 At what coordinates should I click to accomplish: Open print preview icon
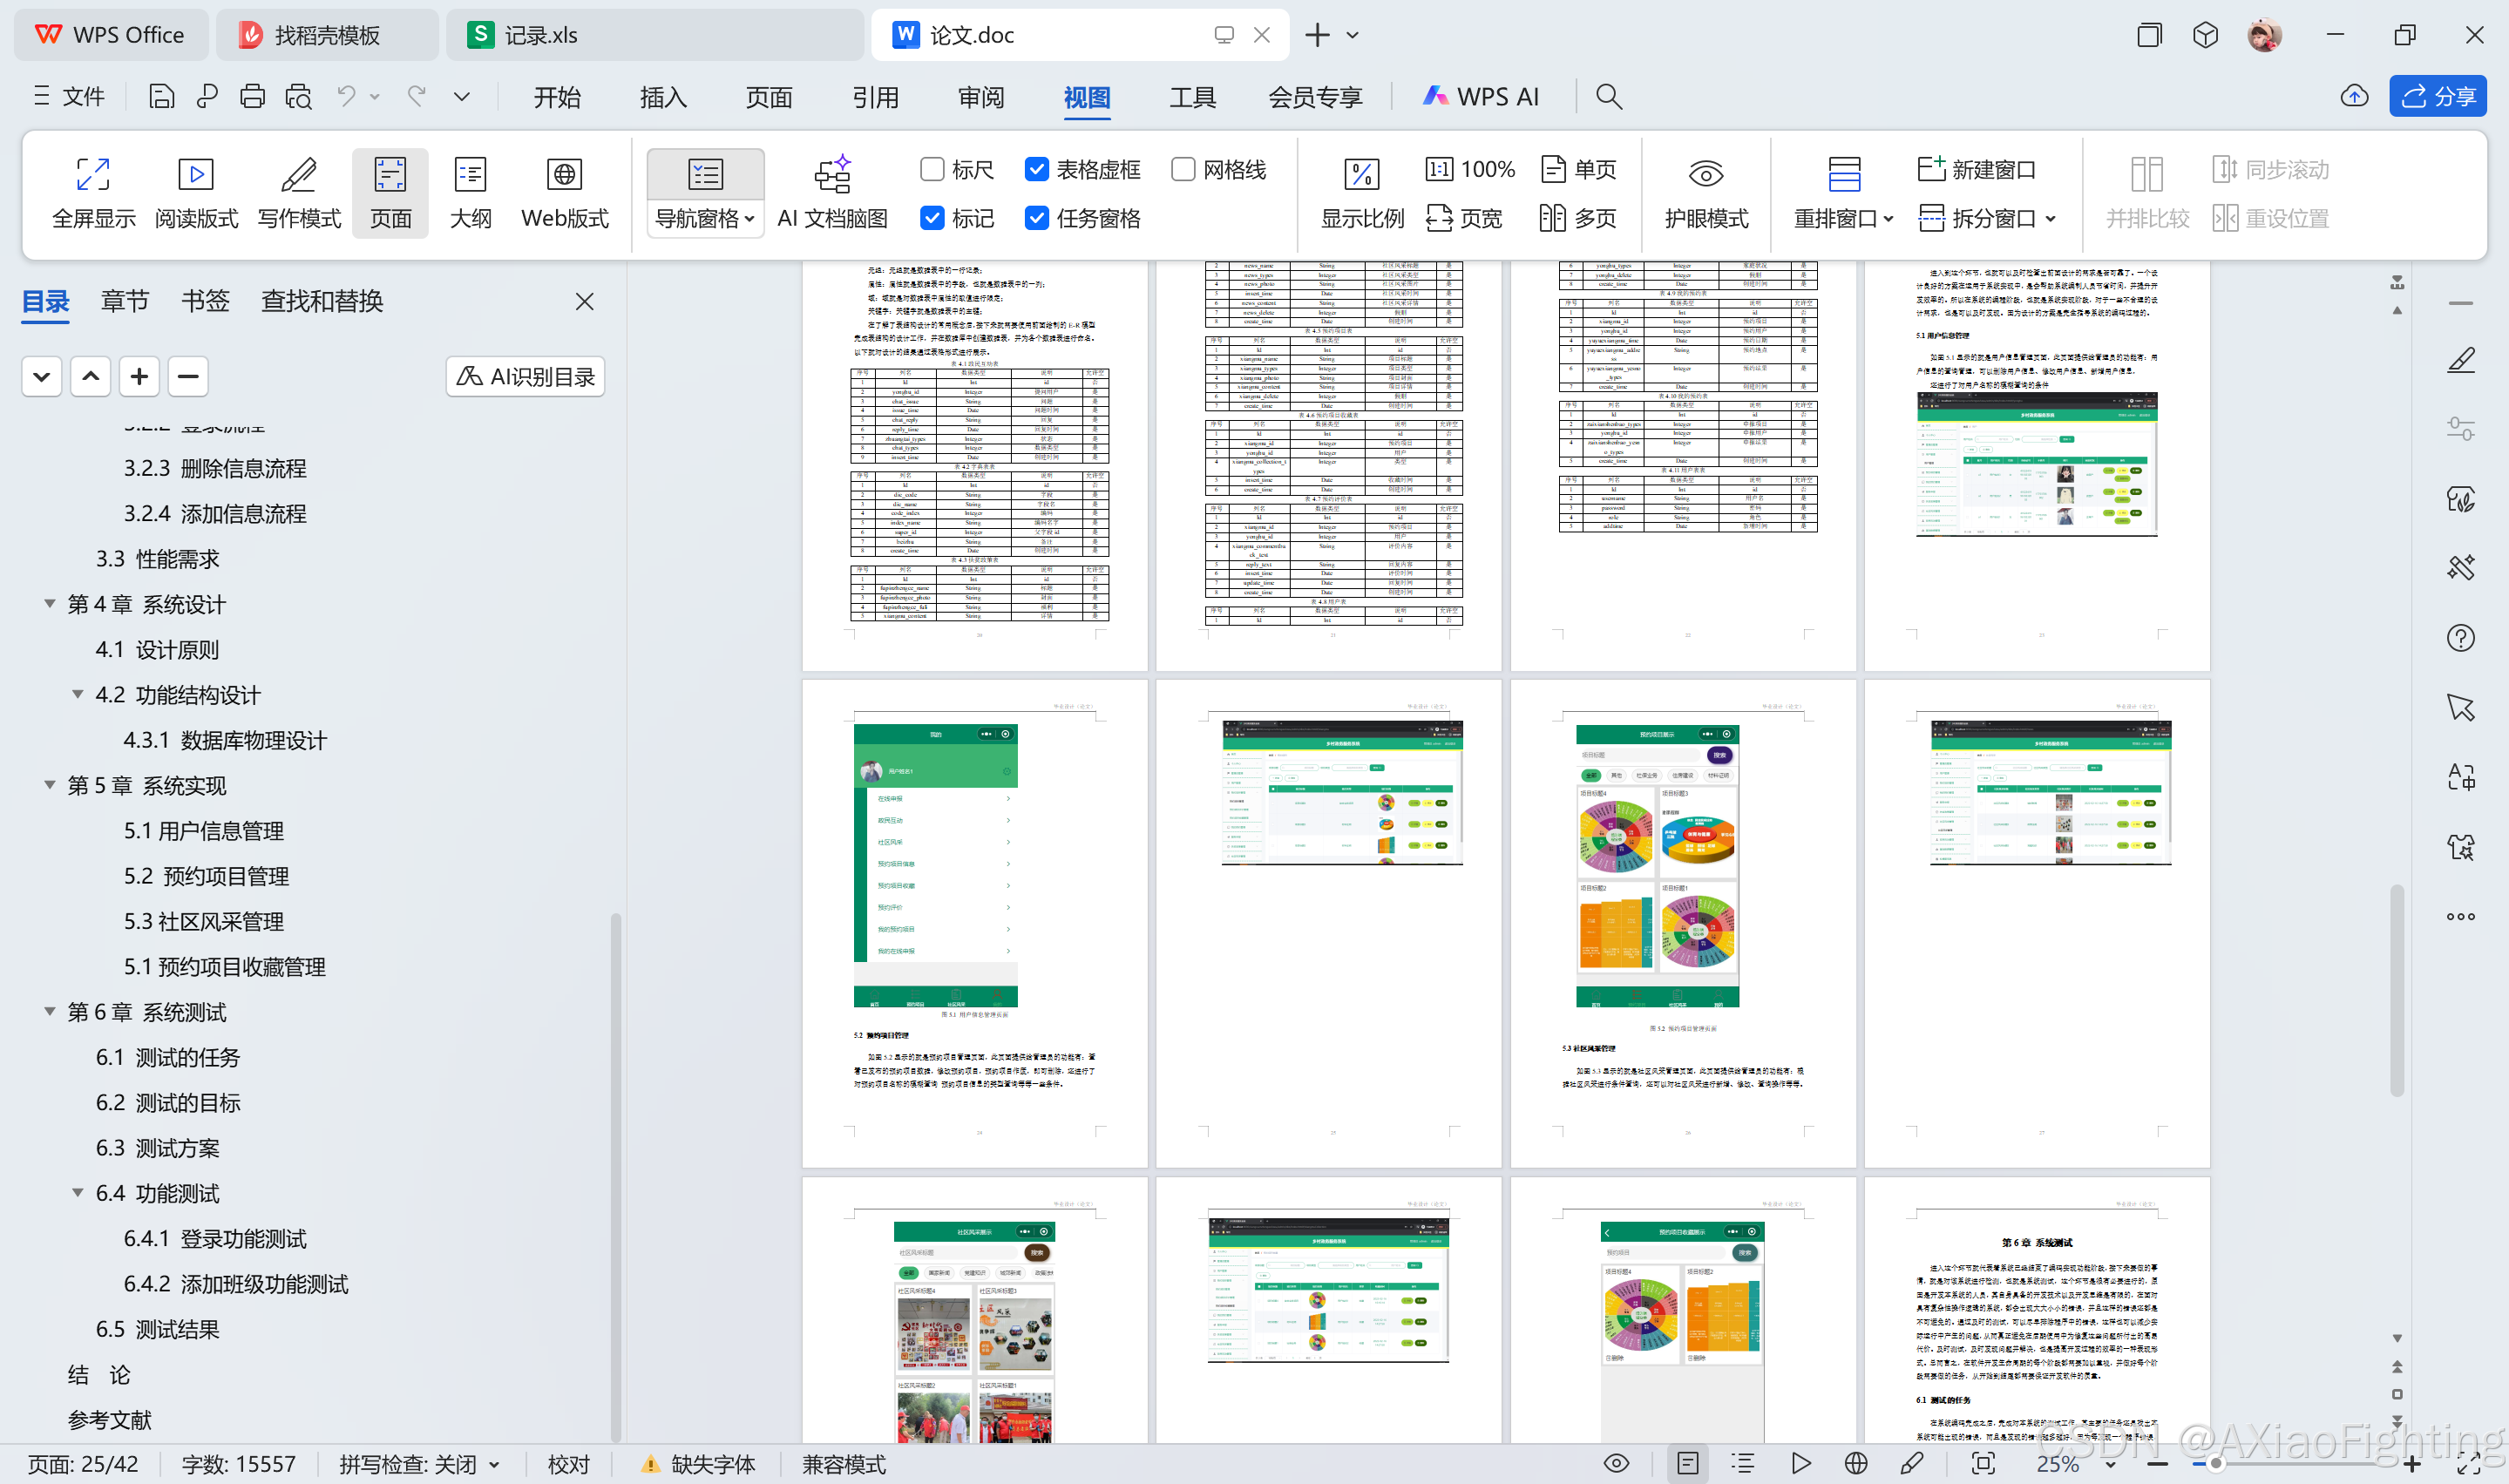point(299,97)
